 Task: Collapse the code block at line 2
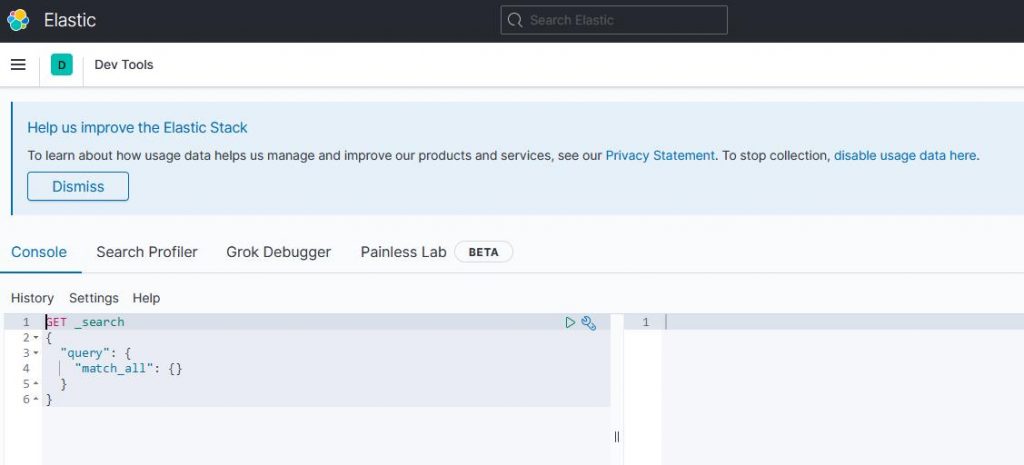36,338
